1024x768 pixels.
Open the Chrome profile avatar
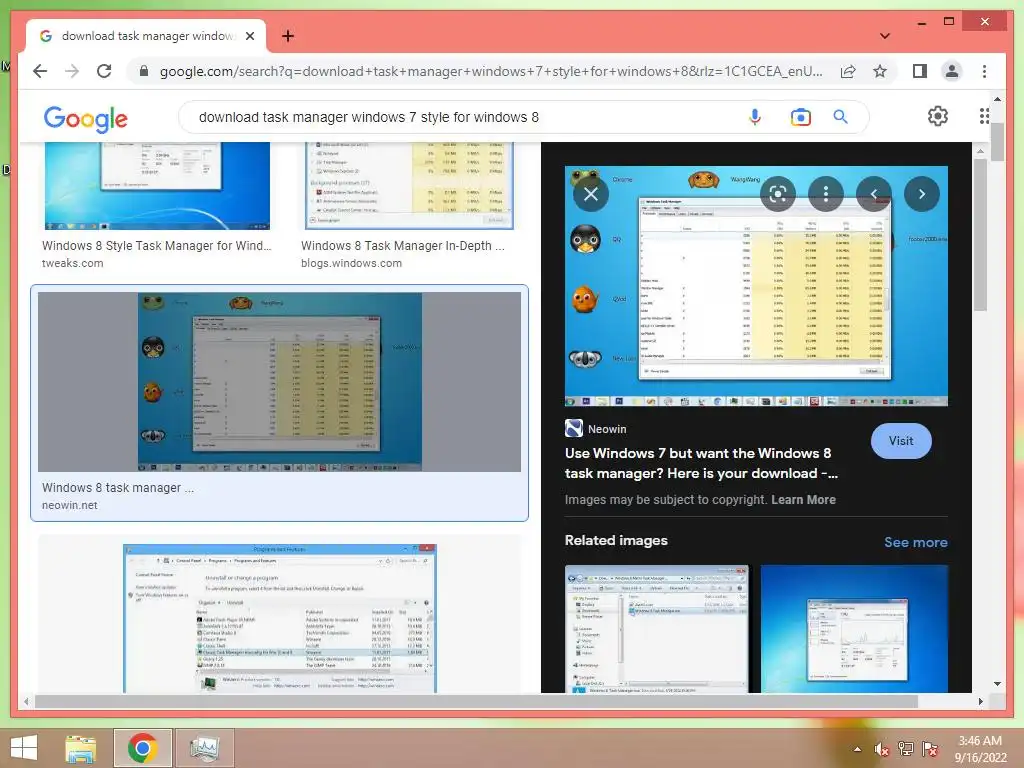[x=952, y=71]
